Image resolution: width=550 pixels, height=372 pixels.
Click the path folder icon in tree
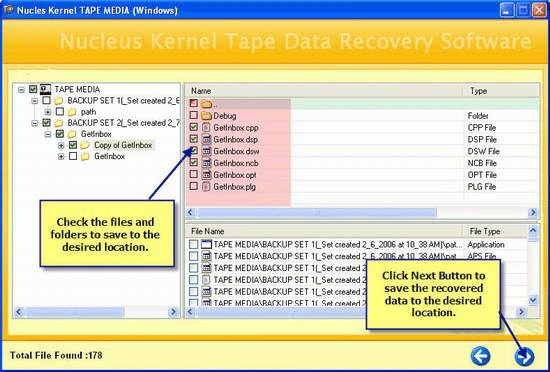tap(72, 112)
